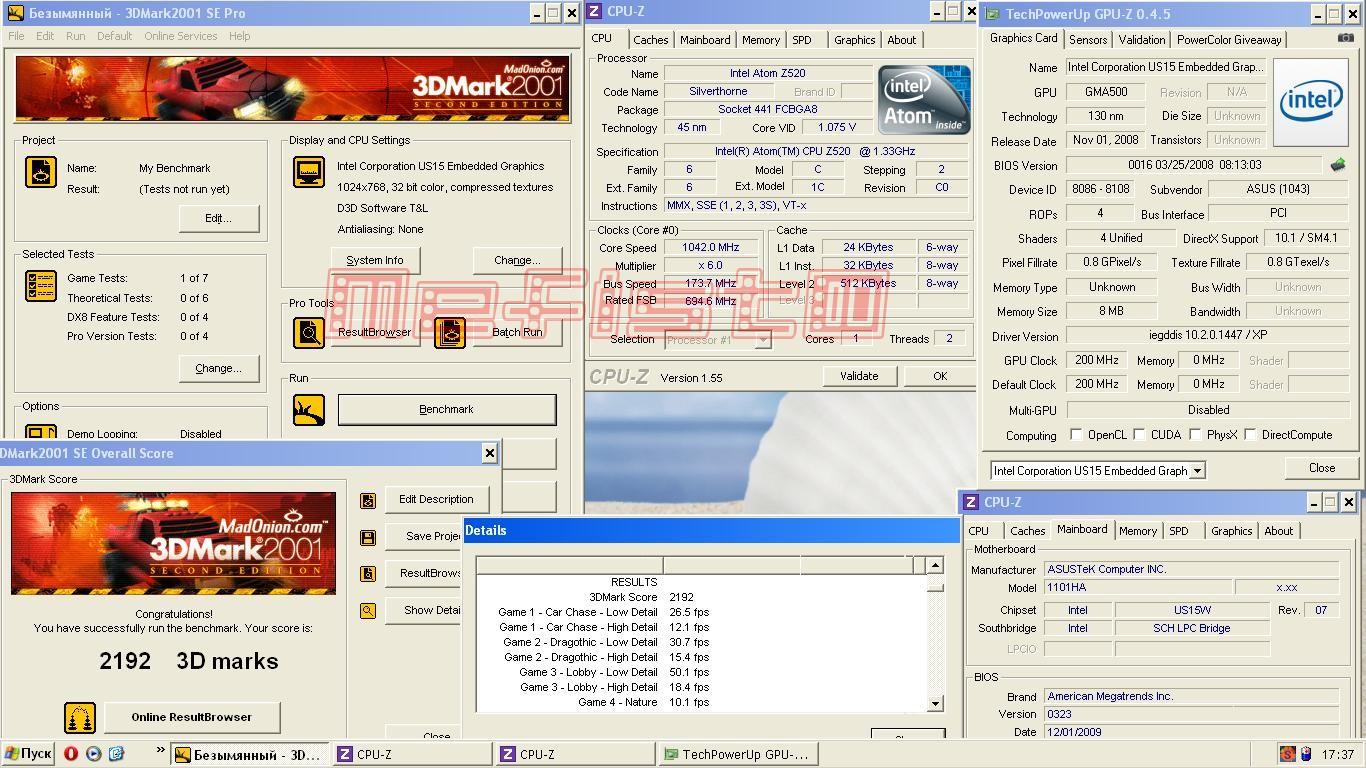Switch to the SPD tab in the lower CPU-Z window
The image size is (1366, 768).
pyautogui.click(x=1179, y=531)
